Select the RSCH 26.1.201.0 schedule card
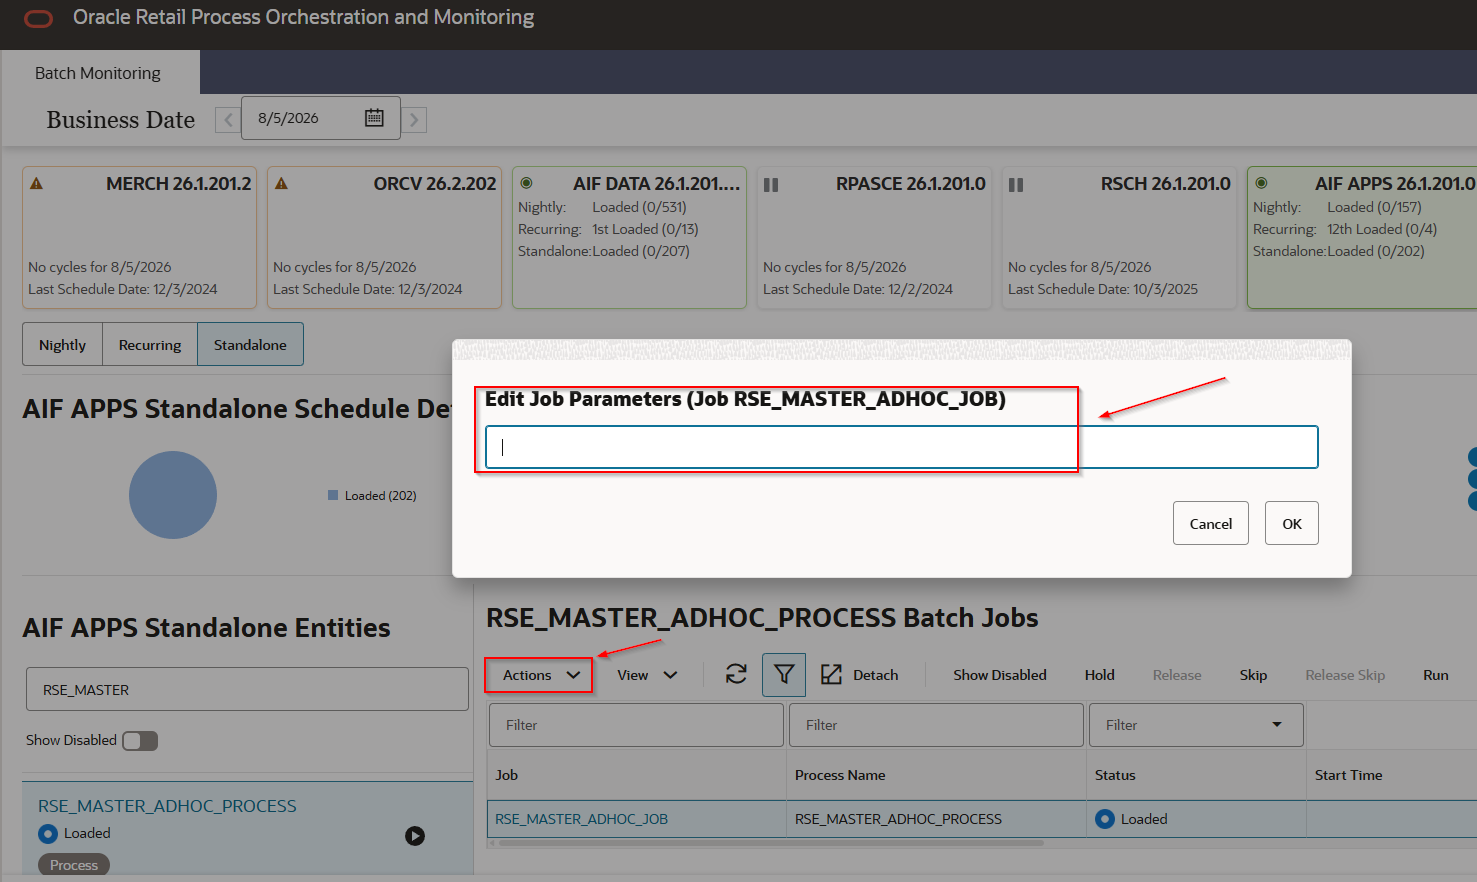1477x882 pixels. coord(1120,237)
